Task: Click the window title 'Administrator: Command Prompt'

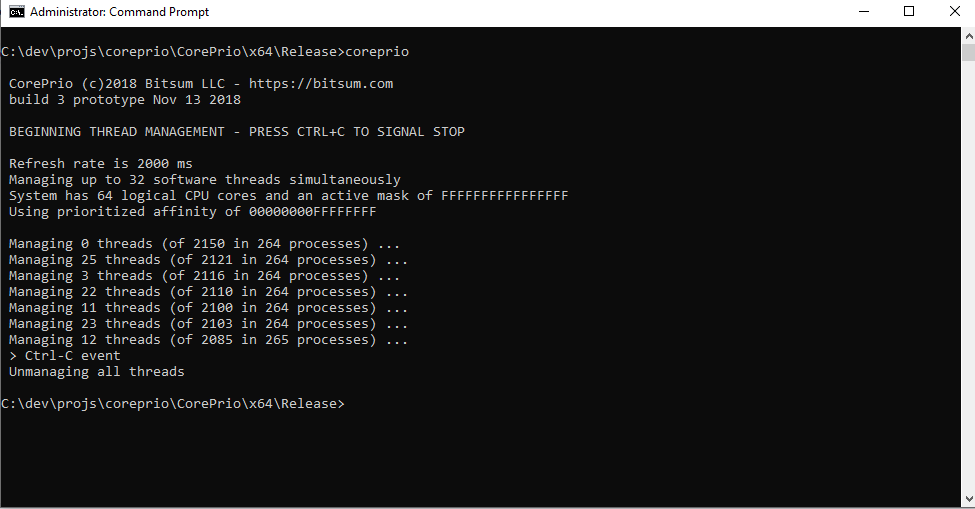Action: (x=119, y=12)
